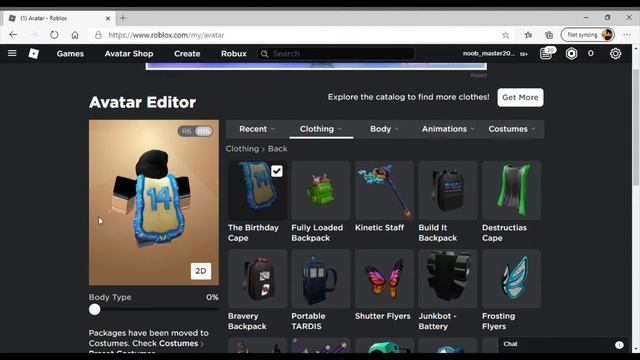Screen dimensions: 640x360
Task: Open the Games menu
Action: coord(70,53)
